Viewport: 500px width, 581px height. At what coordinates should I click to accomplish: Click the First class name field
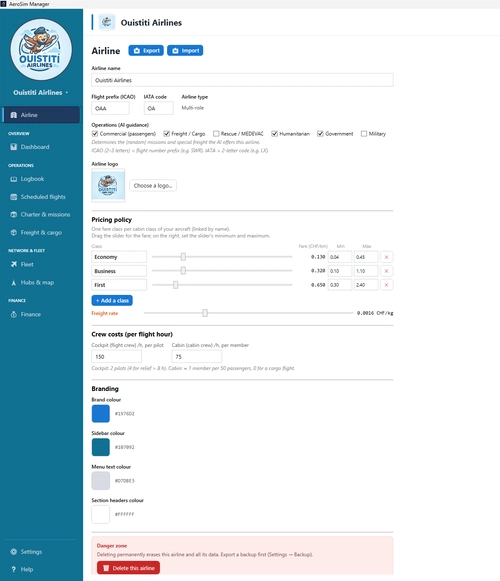click(119, 285)
